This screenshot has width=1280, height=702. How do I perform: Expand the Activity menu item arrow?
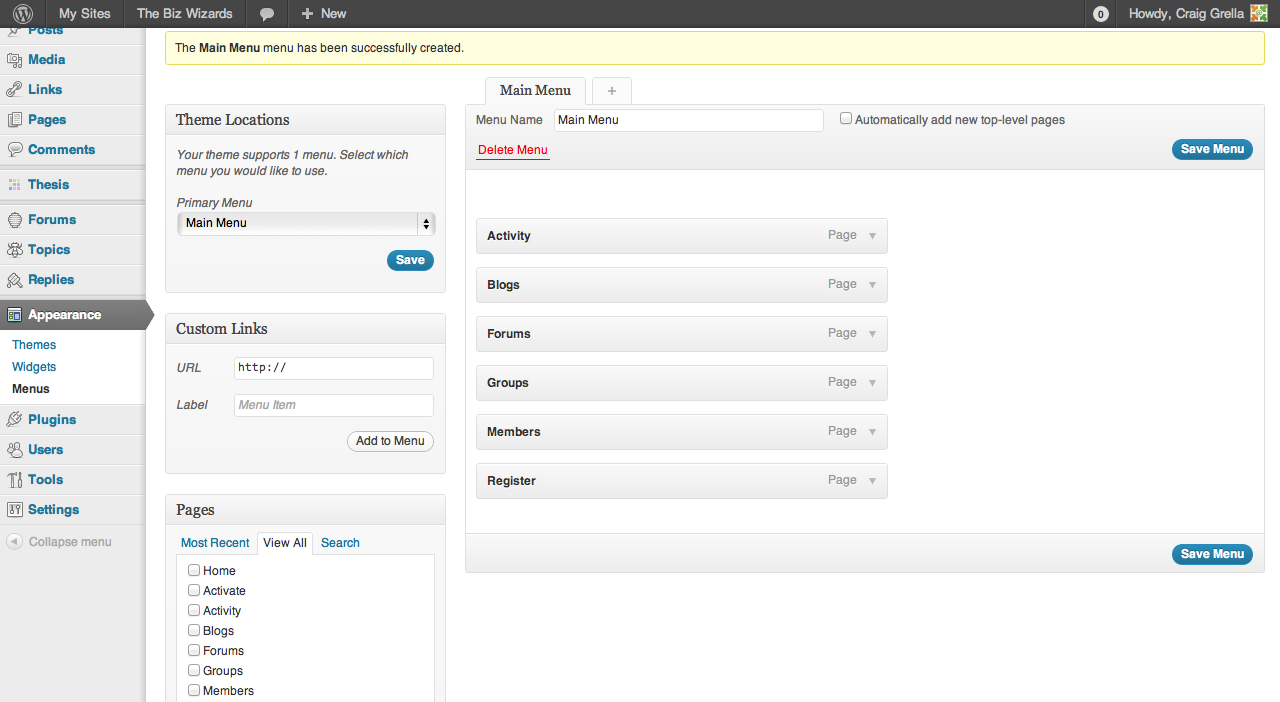tap(872, 236)
